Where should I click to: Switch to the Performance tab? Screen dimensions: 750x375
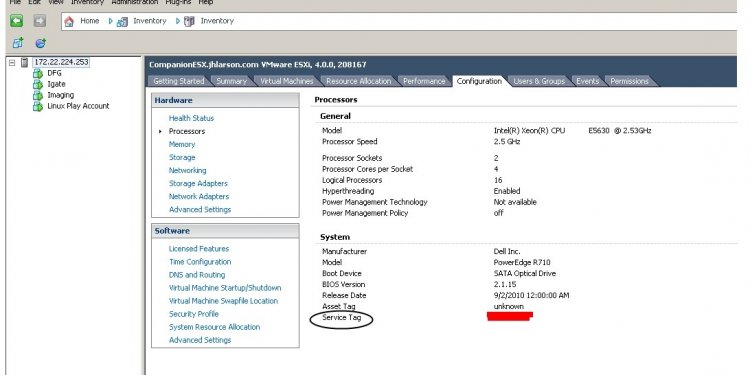[424, 81]
